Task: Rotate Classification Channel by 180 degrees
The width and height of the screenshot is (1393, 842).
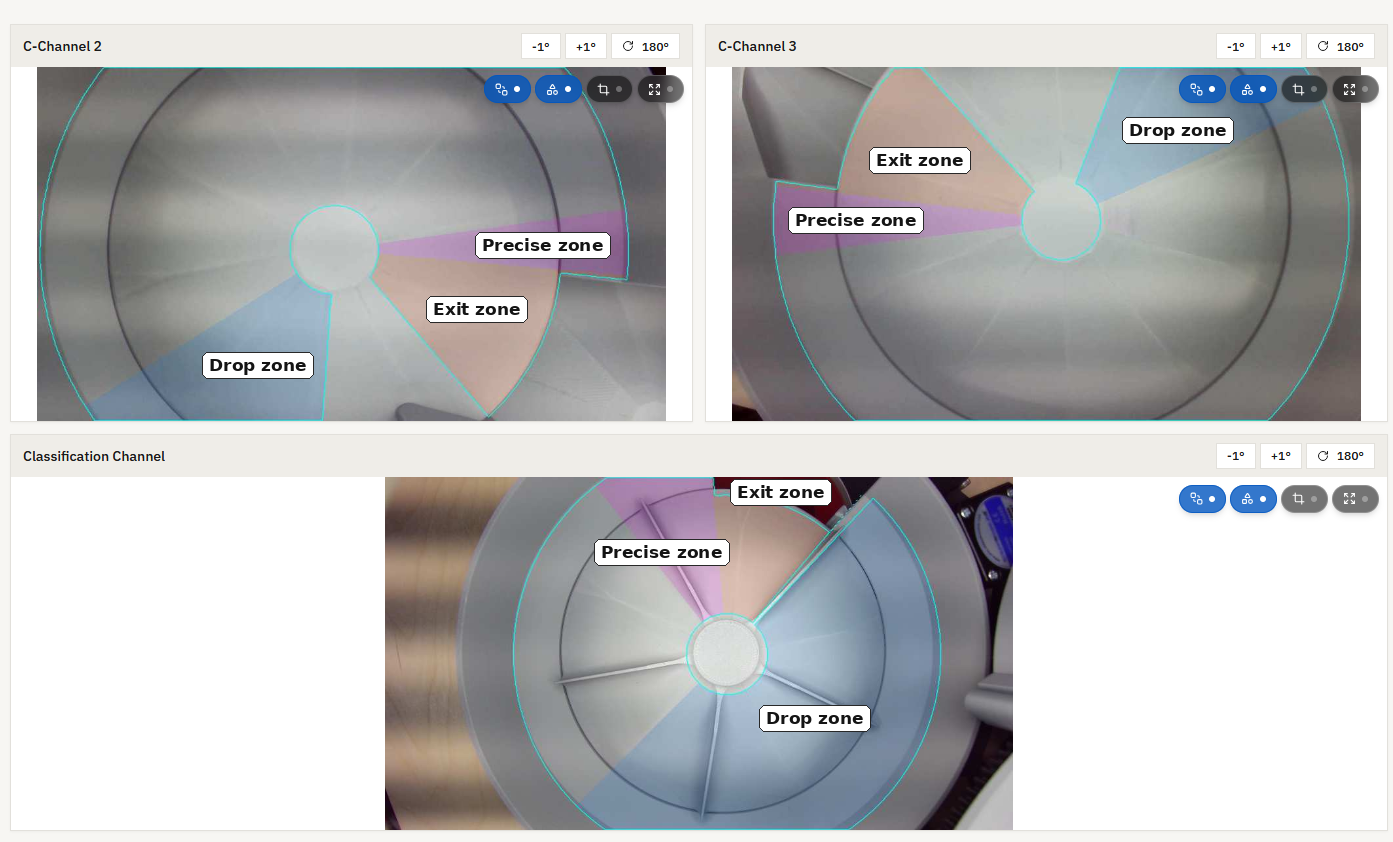Action: 1340,456
